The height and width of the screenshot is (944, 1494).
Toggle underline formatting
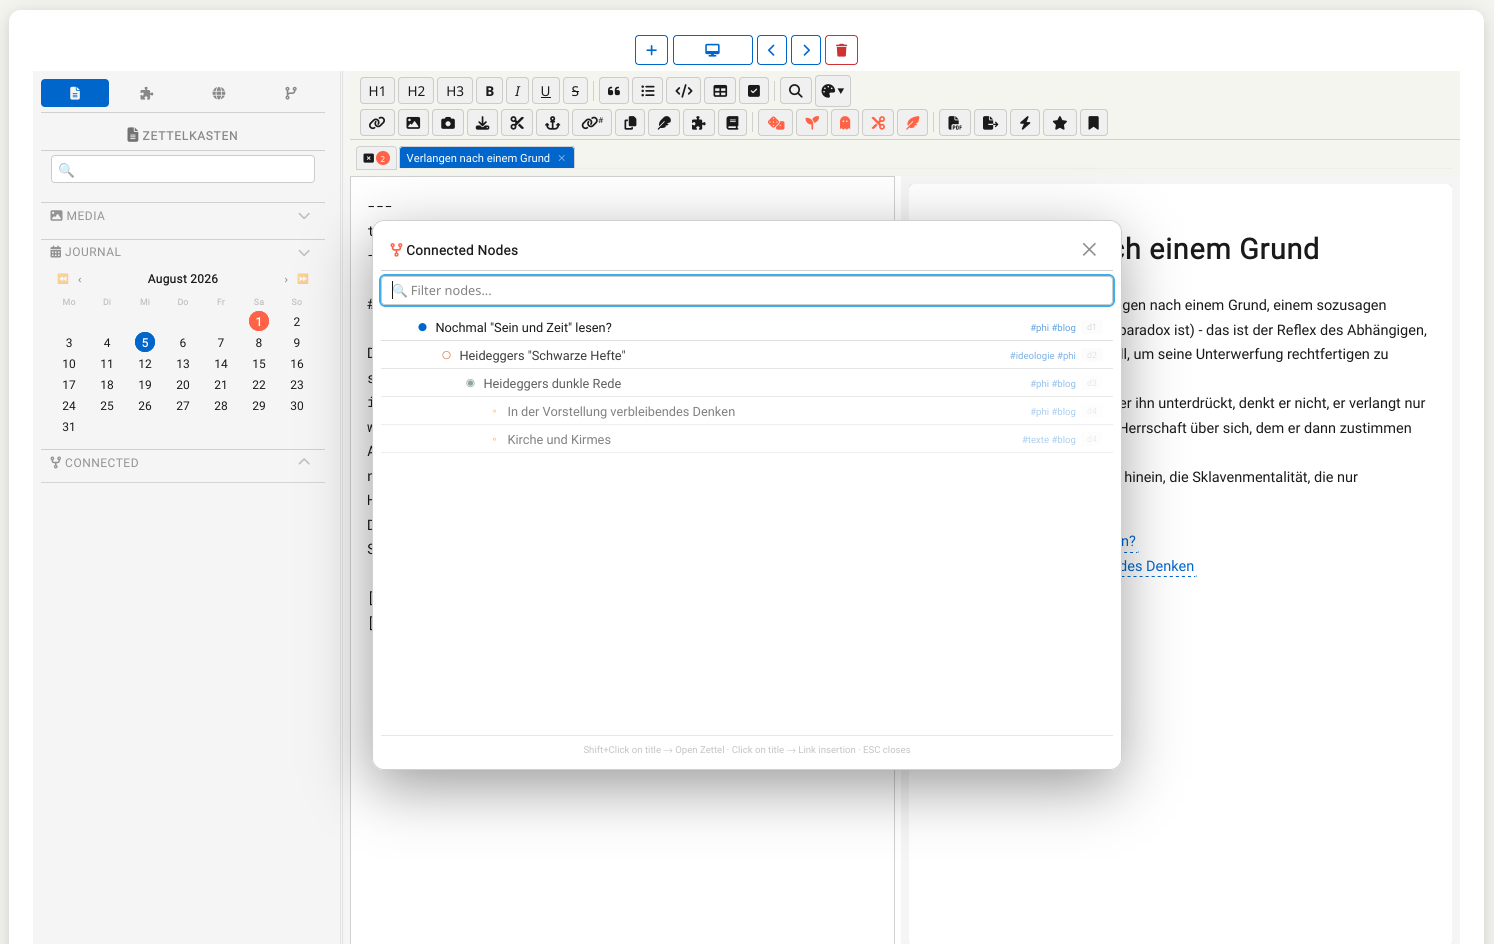click(x=545, y=91)
